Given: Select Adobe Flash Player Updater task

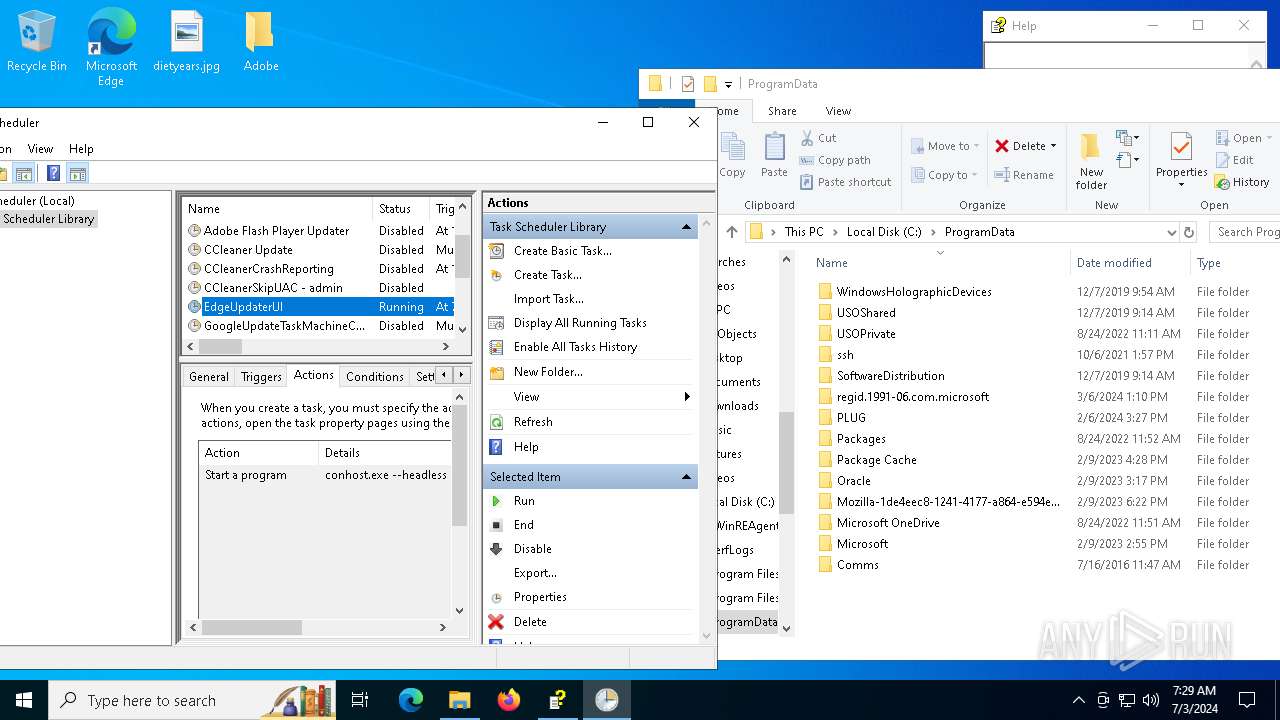Looking at the screenshot, I should 276,231.
